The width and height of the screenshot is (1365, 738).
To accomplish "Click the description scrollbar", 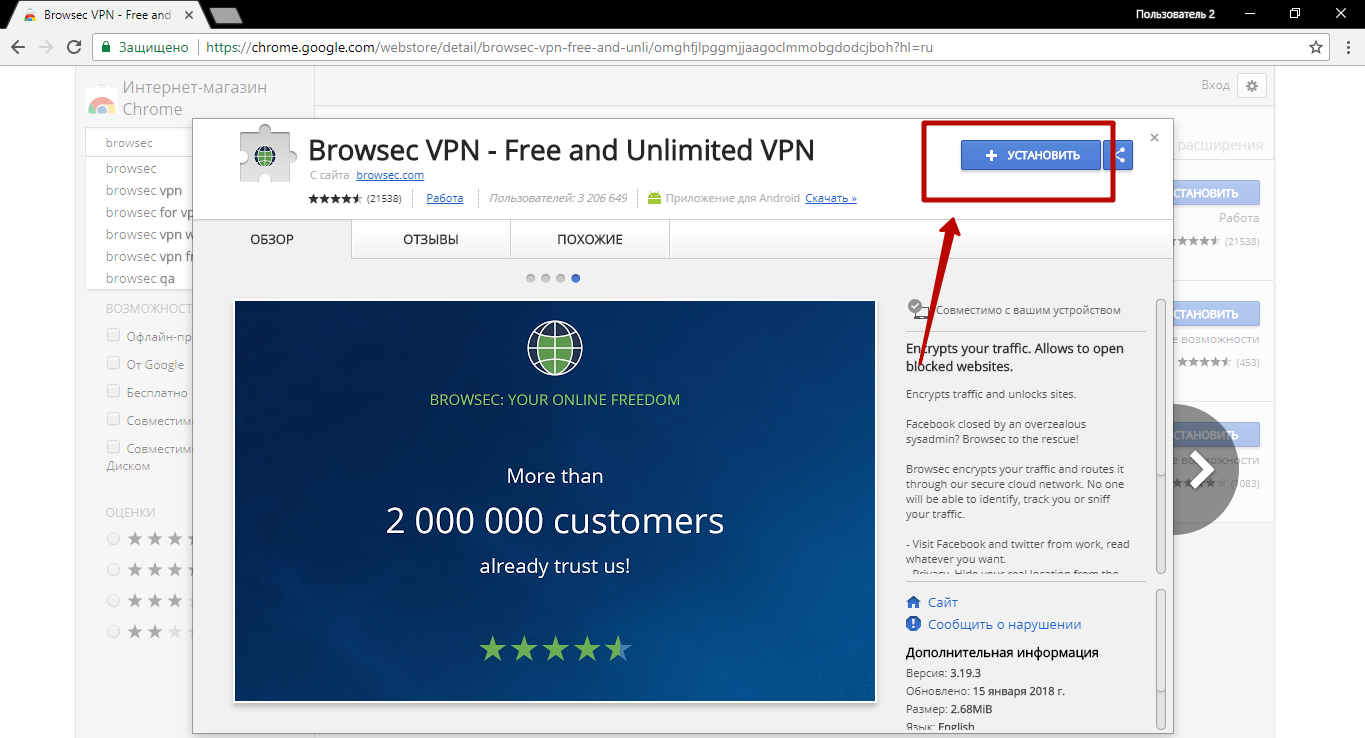I will tap(1161, 436).
